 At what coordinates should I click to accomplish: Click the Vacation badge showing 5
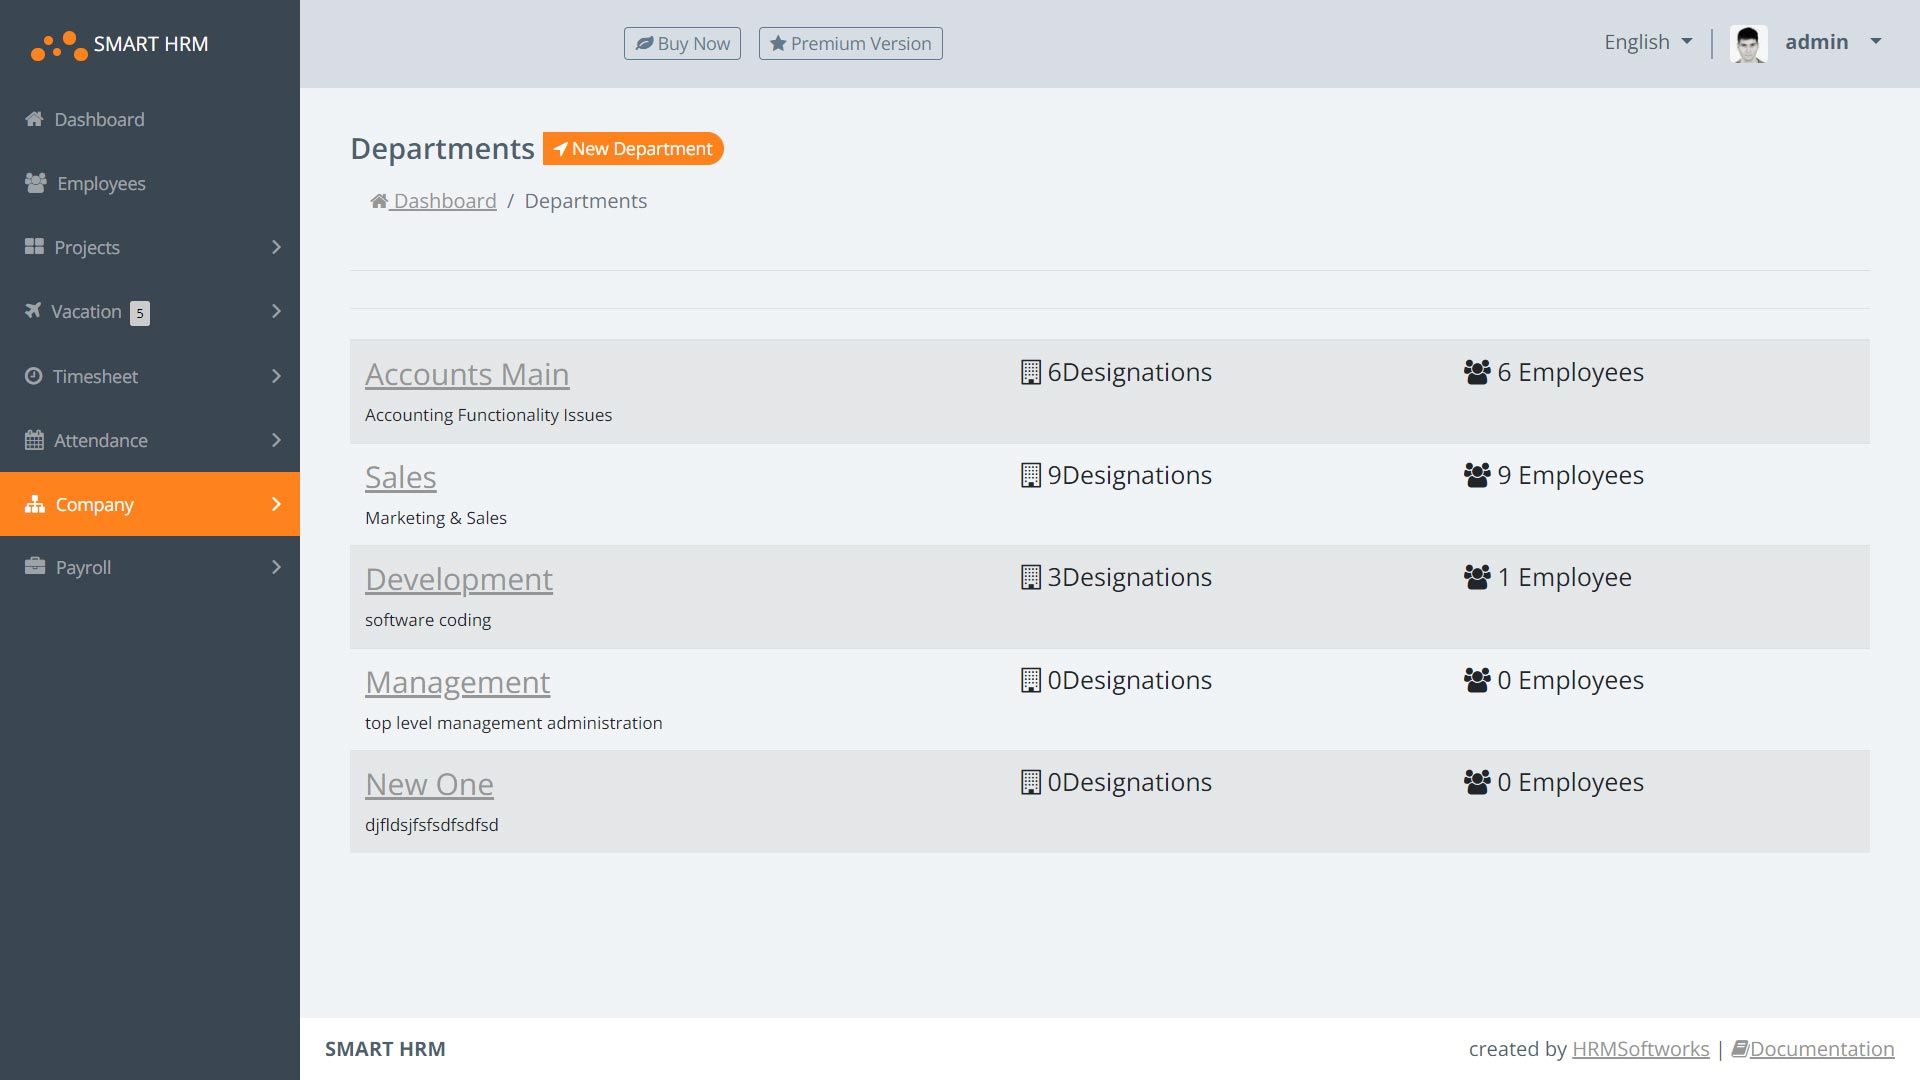tap(140, 313)
